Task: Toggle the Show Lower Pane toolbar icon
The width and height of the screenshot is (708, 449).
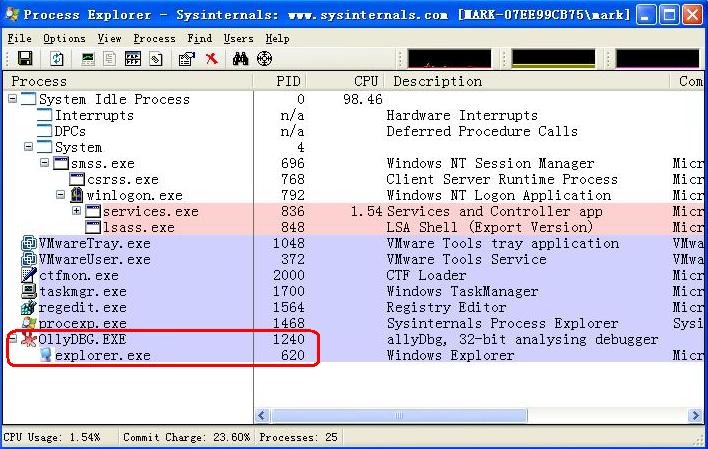Action: (133, 59)
